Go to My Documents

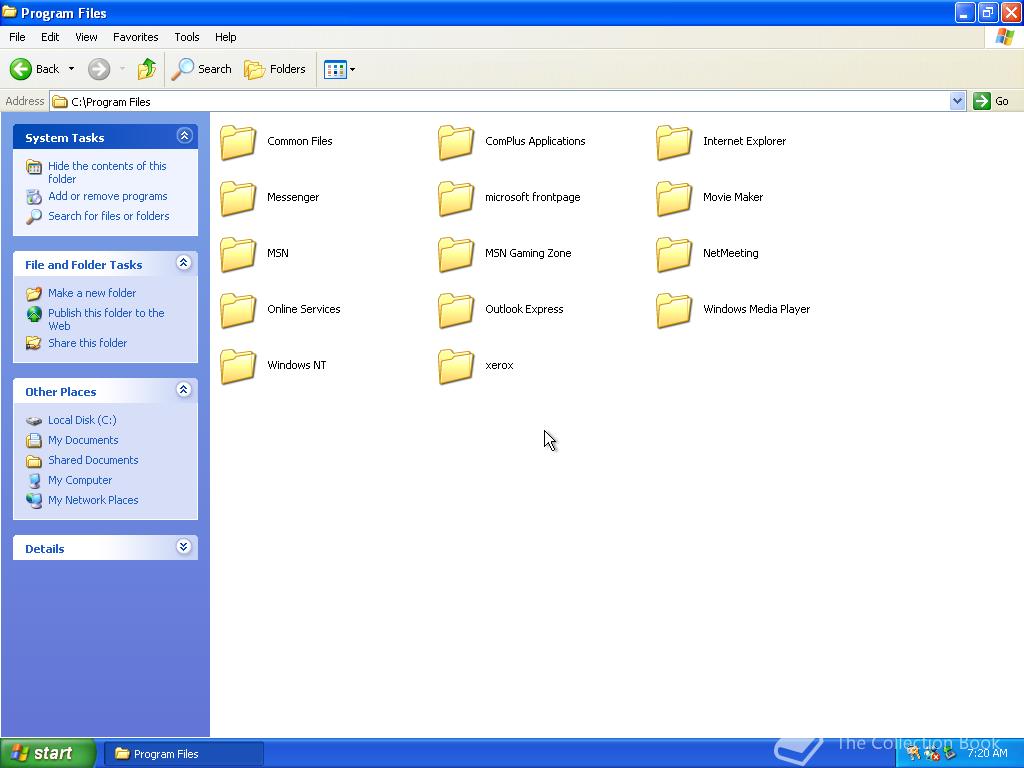pyautogui.click(x=83, y=440)
